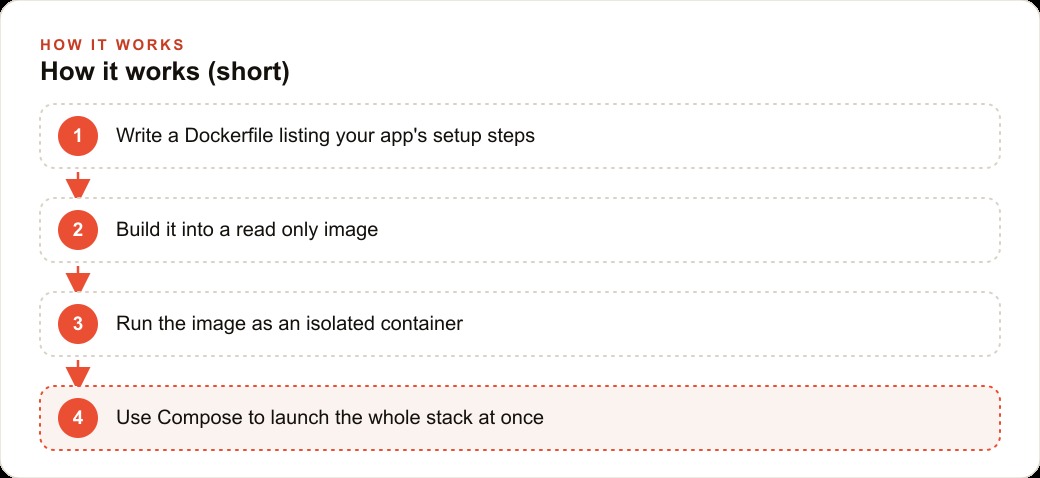Select the 'Run the image as an isolated container' text
The height and width of the screenshot is (478, 1040).
(x=289, y=324)
